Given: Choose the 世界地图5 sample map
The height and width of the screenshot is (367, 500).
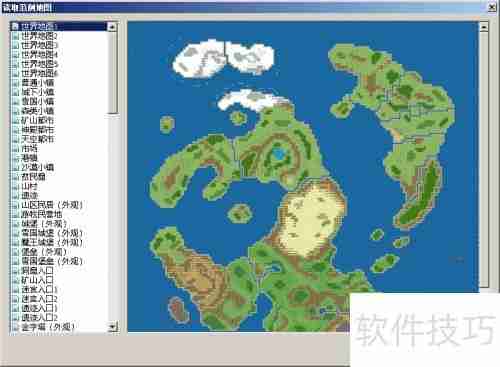Looking at the screenshot, I should point(39,64).
